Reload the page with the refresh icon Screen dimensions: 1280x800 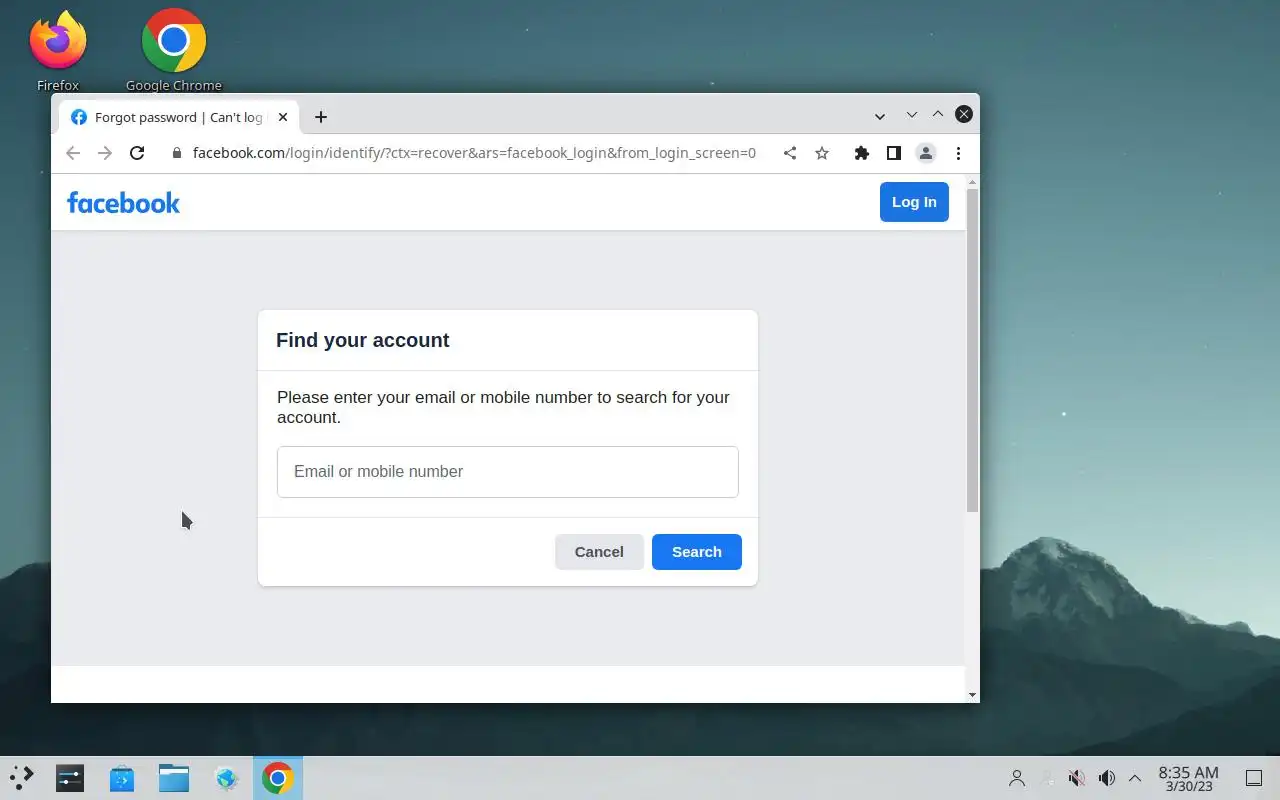coord(137,153)
